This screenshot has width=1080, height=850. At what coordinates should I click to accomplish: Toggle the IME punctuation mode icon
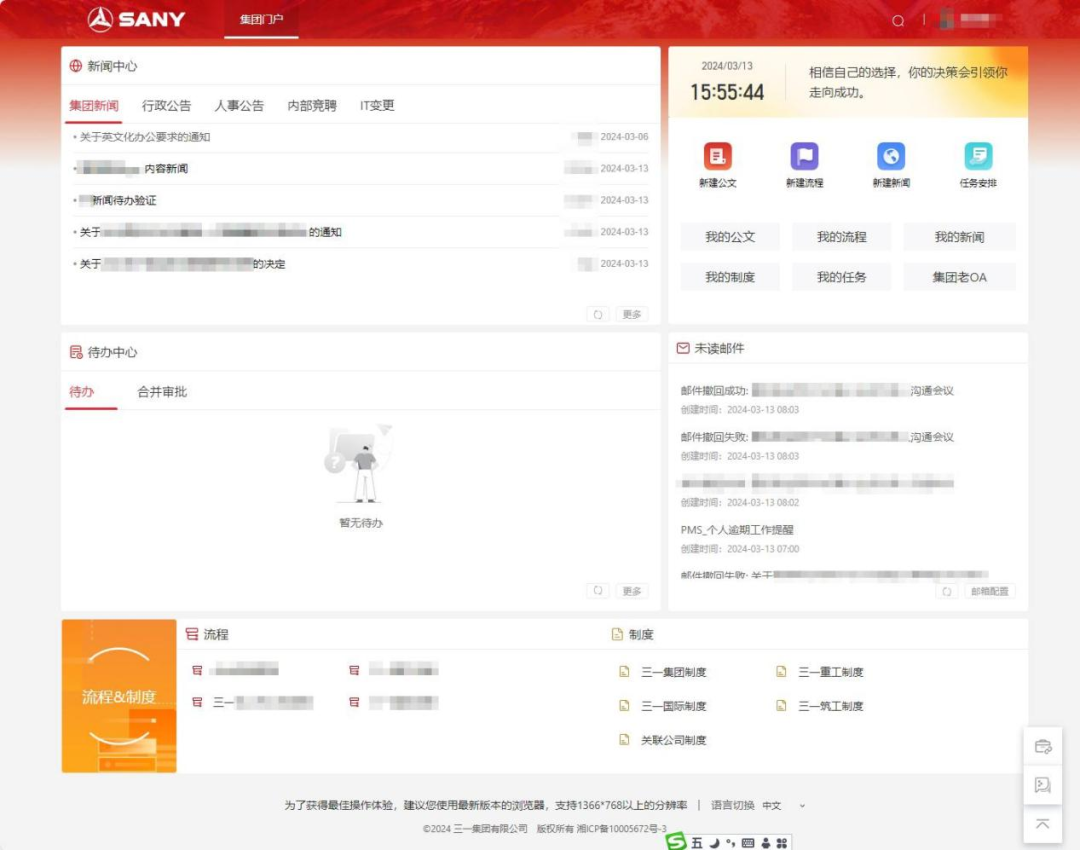[731, 843]
